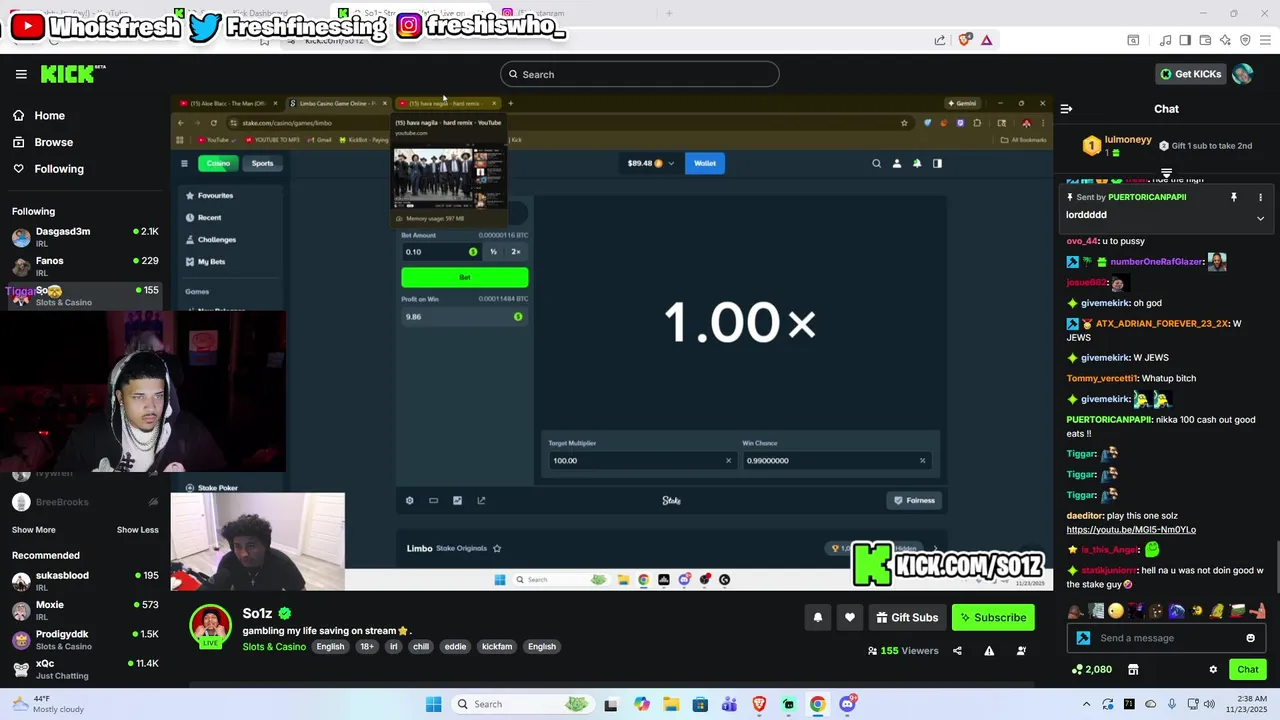
Task: Click the ½ bet amount button
Action: point(493,252)
